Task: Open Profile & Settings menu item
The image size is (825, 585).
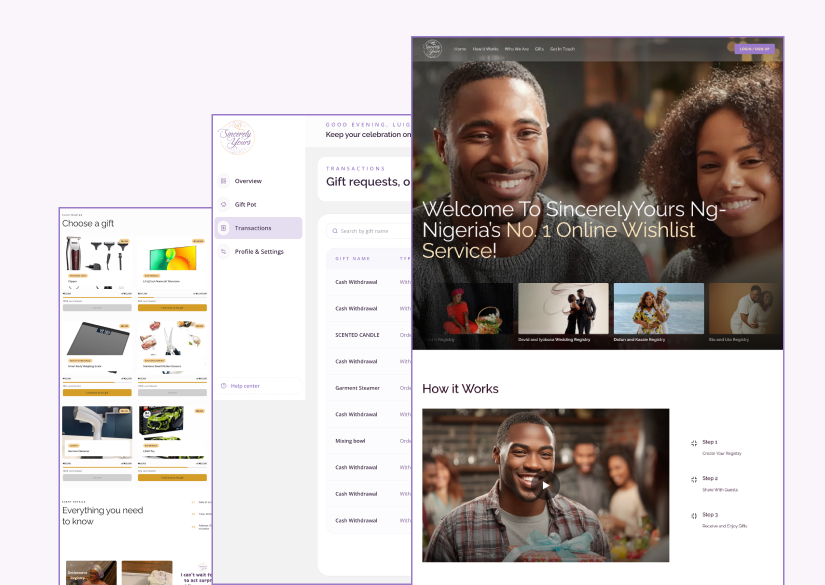Action: click(x=258, y=251)
